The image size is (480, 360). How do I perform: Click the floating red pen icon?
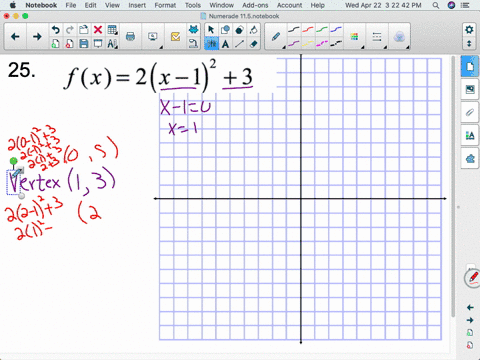pyautogui.click(x=473, y=278)
